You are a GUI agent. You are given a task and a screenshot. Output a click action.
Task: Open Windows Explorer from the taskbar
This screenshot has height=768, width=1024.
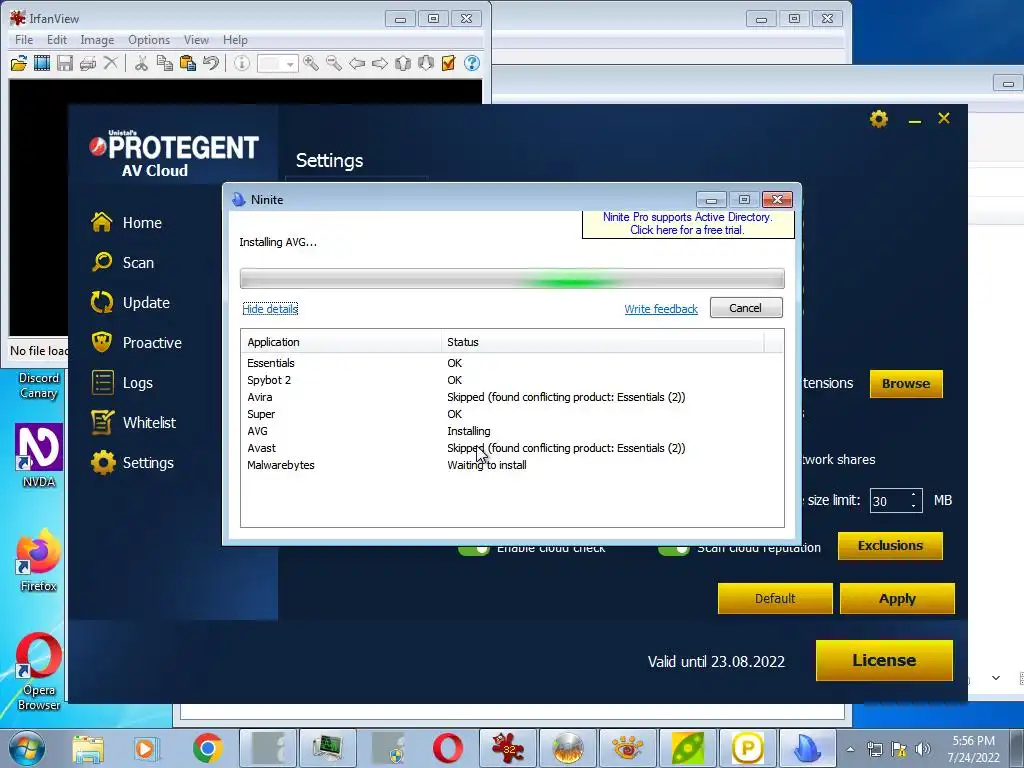(x=88, y=748)
